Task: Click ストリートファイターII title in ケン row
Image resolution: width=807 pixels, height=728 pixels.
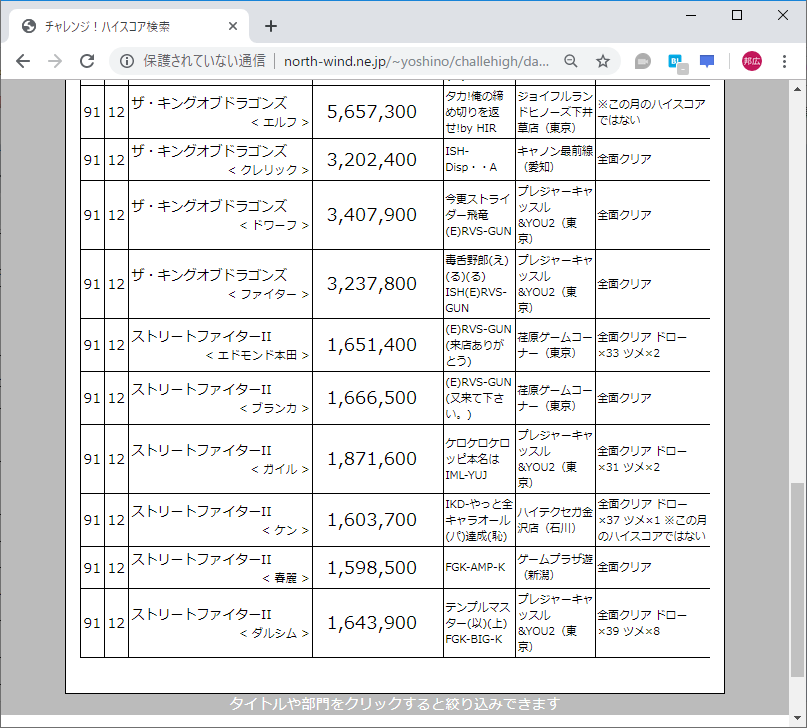Action: pyautogui.click(x=201, y=511)
